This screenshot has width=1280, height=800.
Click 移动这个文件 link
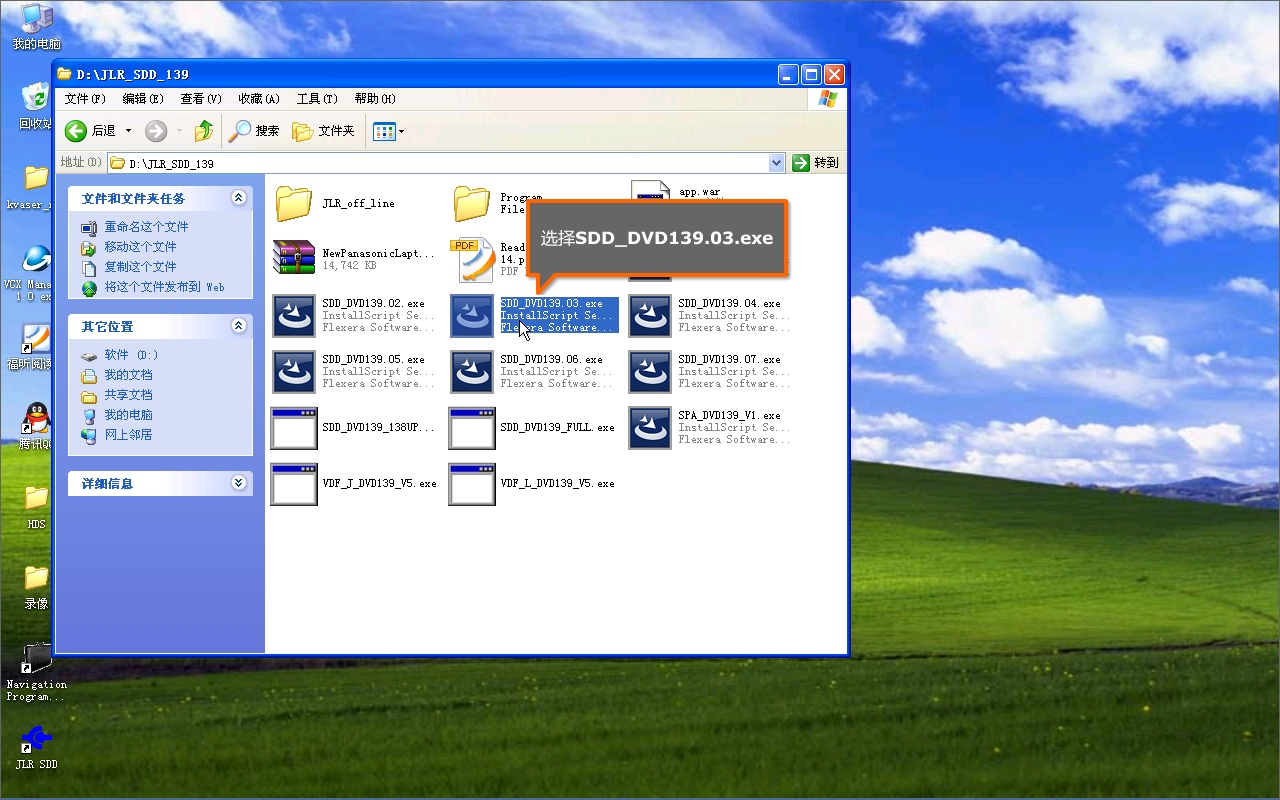(140, 247)
